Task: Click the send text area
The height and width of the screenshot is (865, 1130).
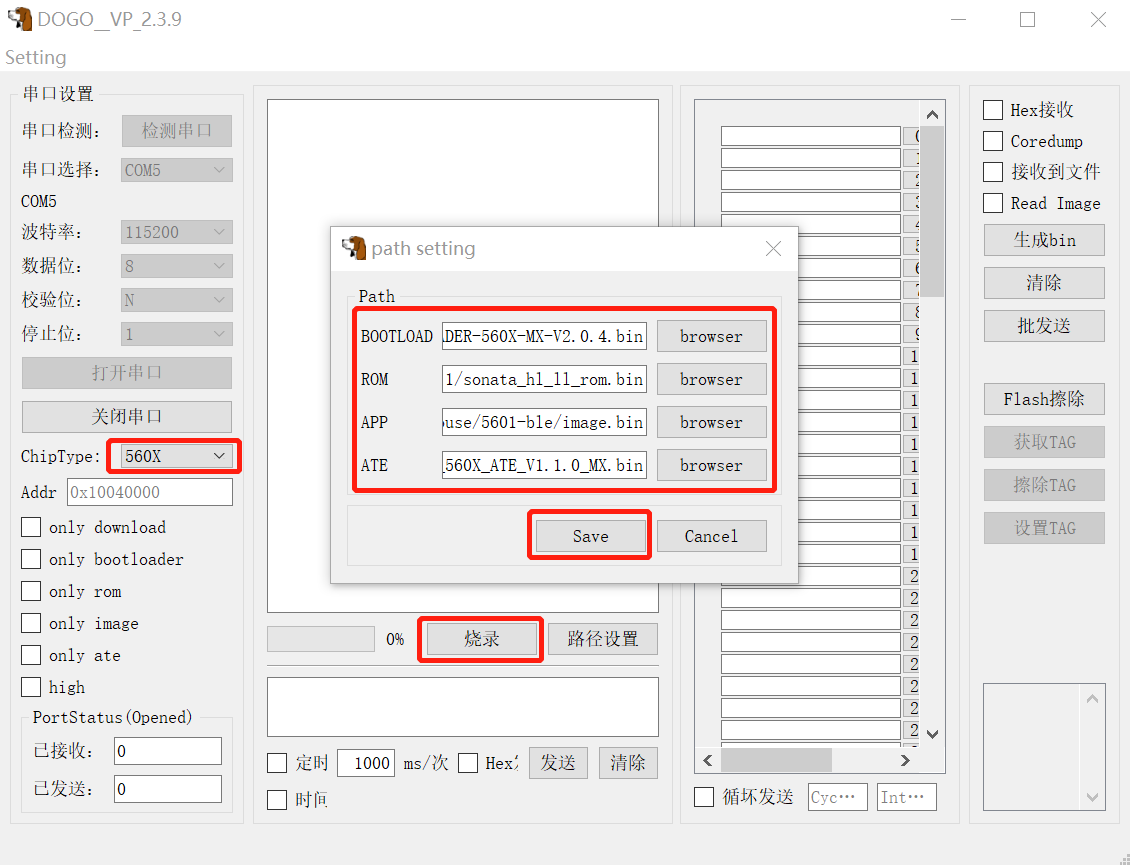Action: click(x=463, y=707)
